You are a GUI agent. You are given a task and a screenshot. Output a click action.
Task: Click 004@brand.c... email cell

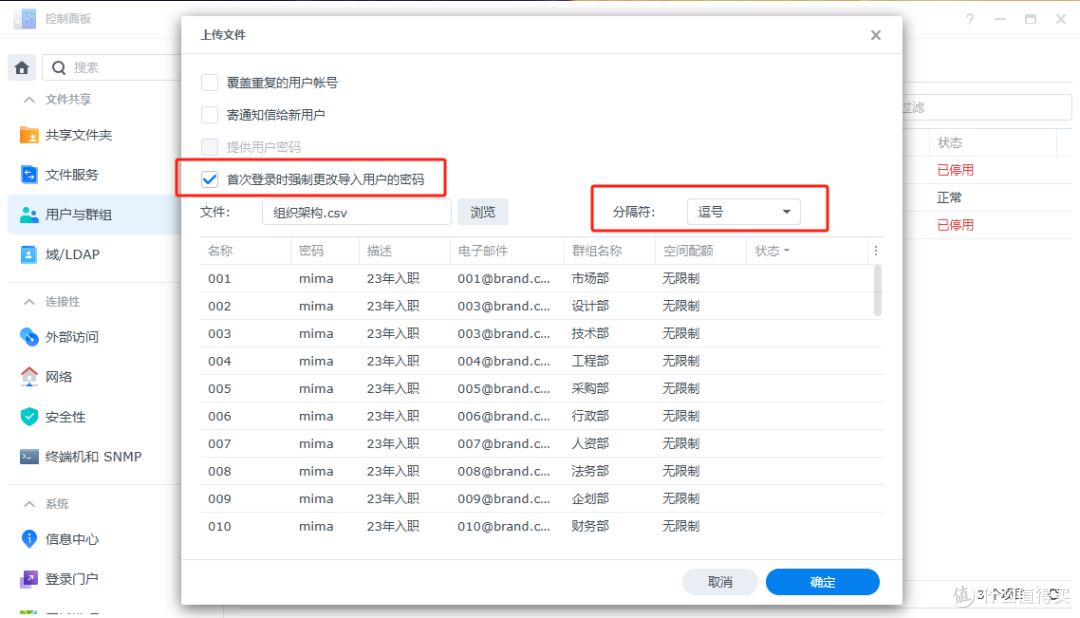click(x=504, y=361)
